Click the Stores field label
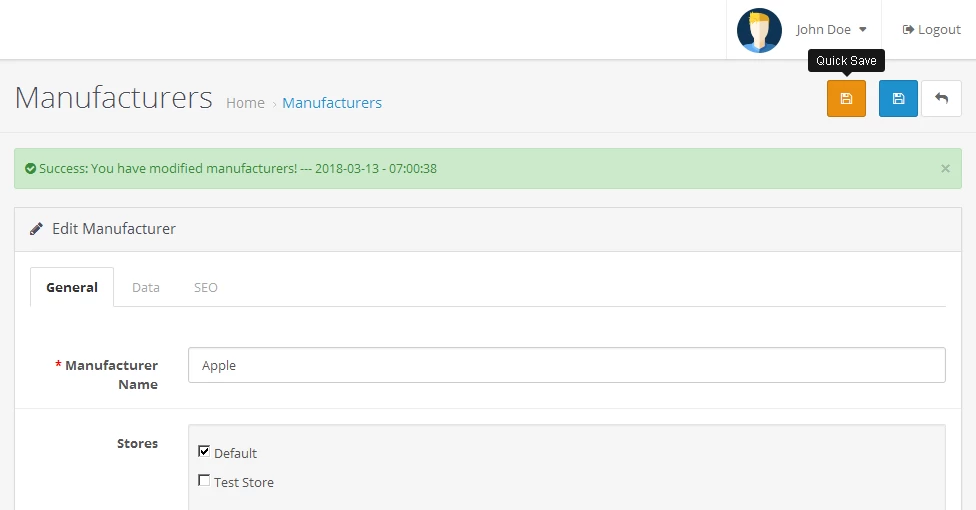The height and width of the screenshot is (510, 976). [x=138, y=443]
